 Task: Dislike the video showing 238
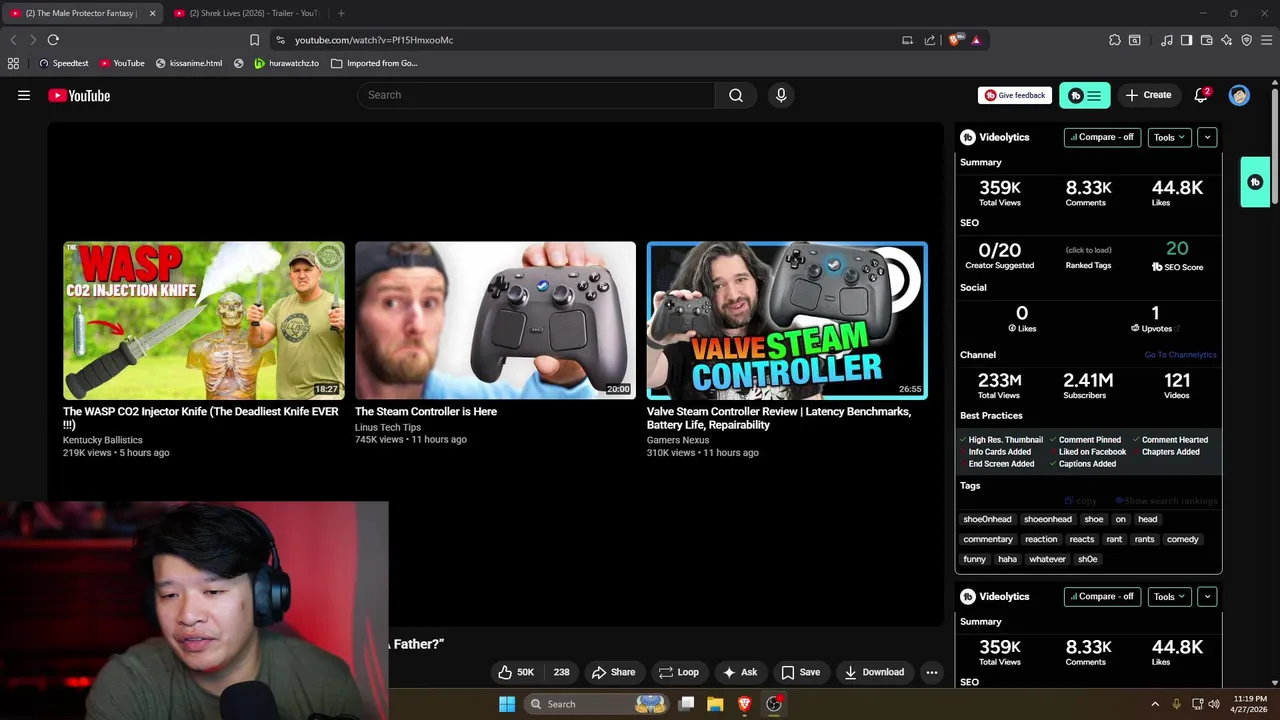pos(562,672)
